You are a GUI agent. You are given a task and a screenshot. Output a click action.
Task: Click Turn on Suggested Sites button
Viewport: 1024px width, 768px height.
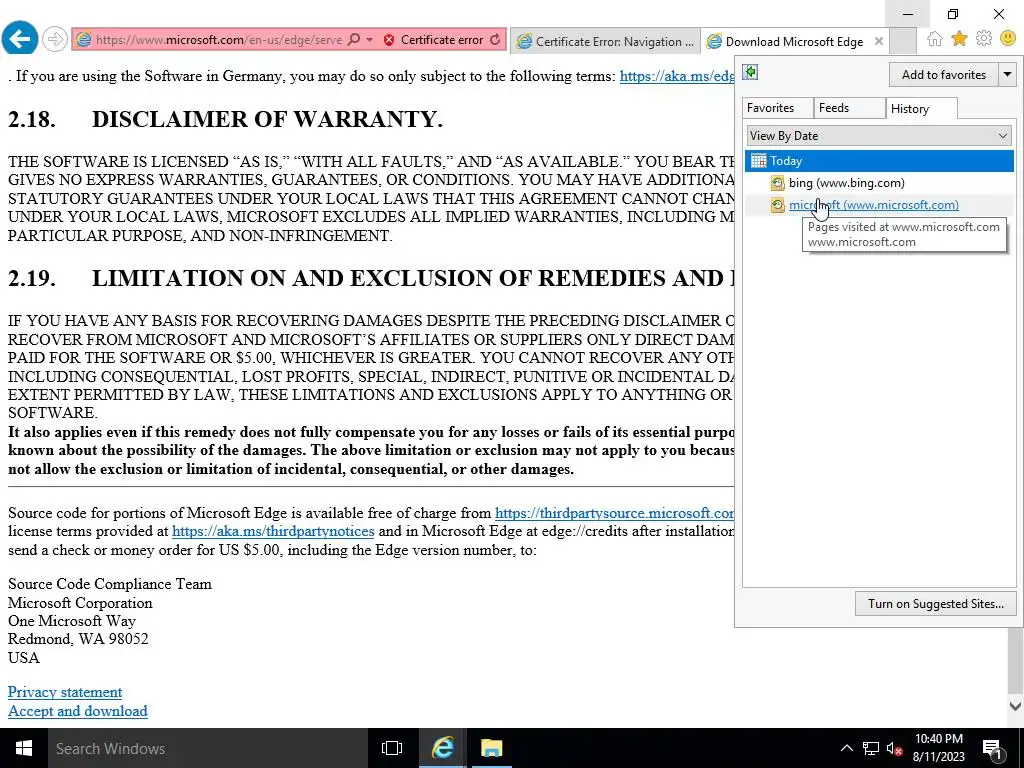(935, 603)
